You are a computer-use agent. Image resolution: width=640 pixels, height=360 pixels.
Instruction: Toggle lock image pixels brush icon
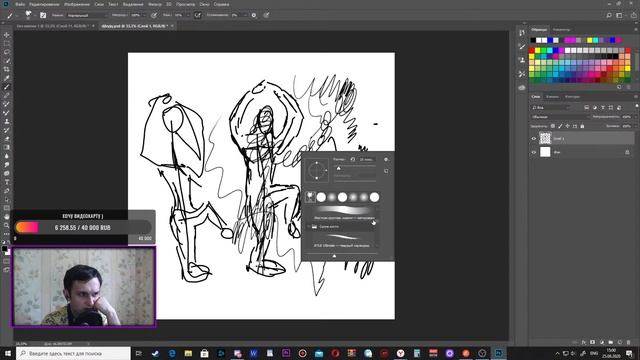point(560,126)
